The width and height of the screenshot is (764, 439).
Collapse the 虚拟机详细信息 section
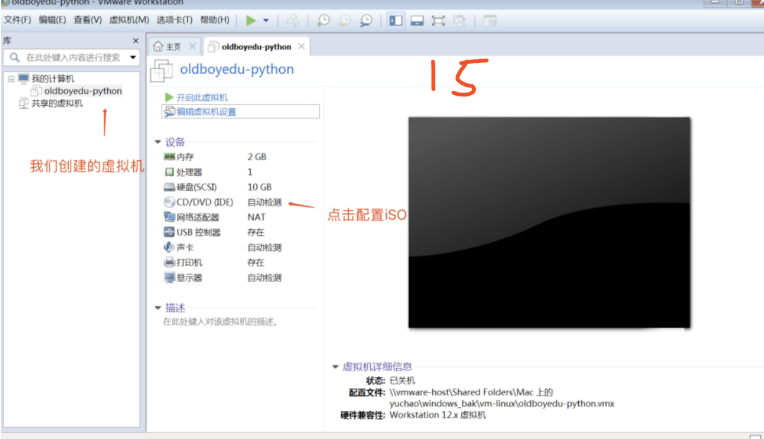[x=335, y=366]
